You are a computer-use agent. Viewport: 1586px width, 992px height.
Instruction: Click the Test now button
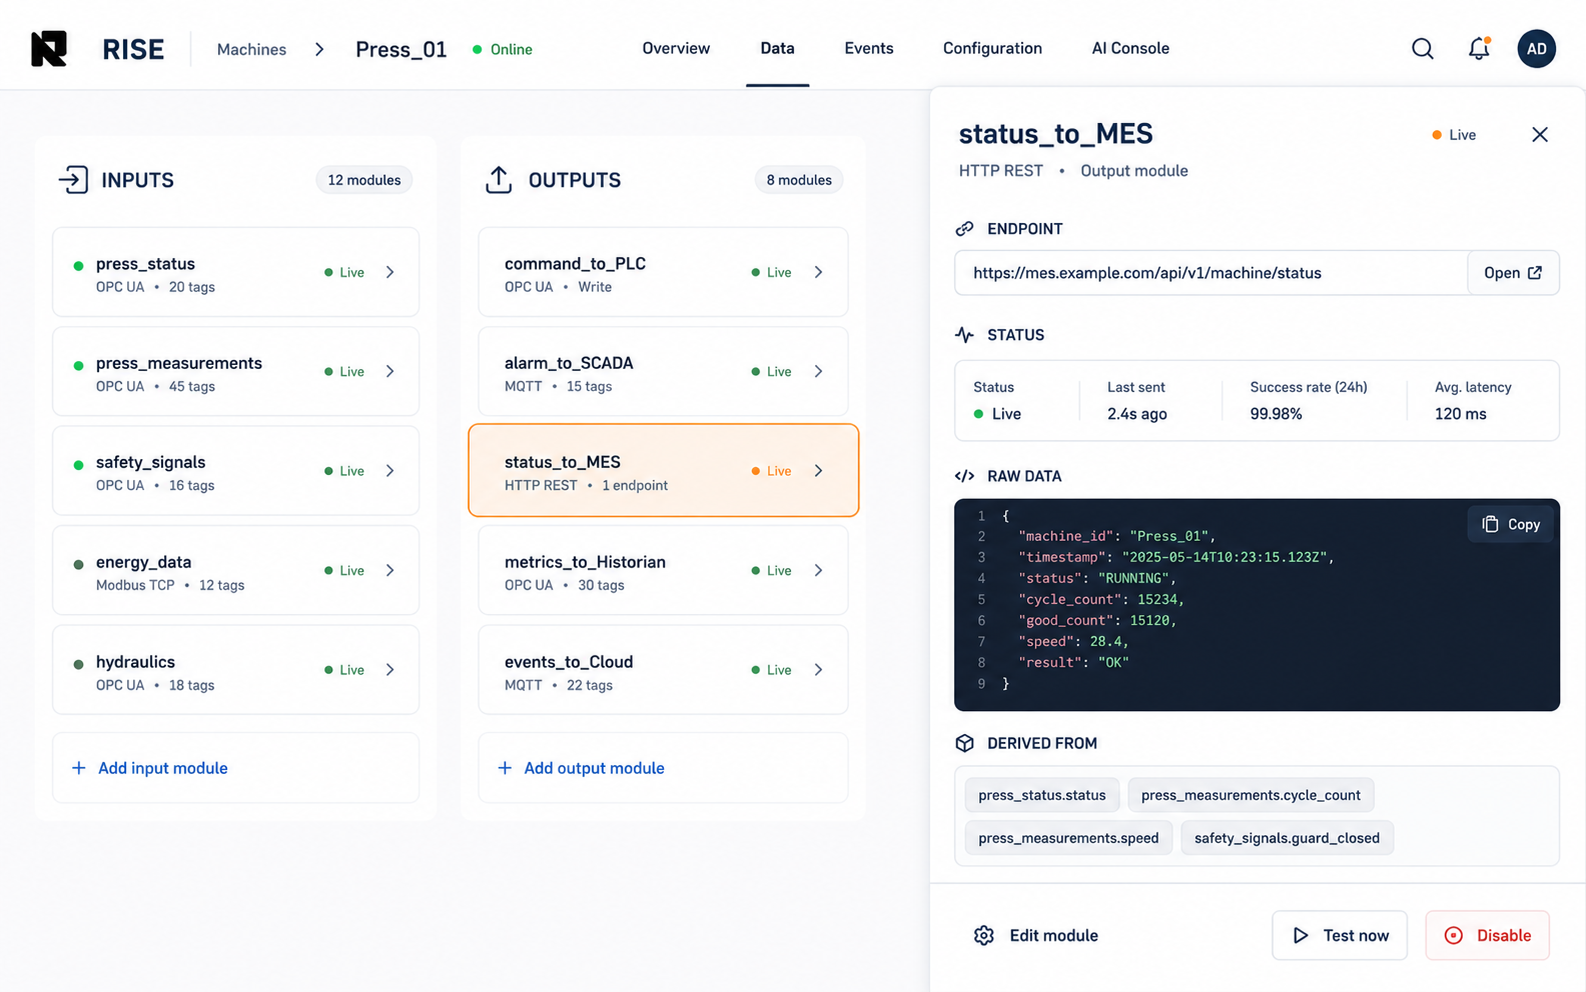pyautogui.click(x=1339, y=935)
